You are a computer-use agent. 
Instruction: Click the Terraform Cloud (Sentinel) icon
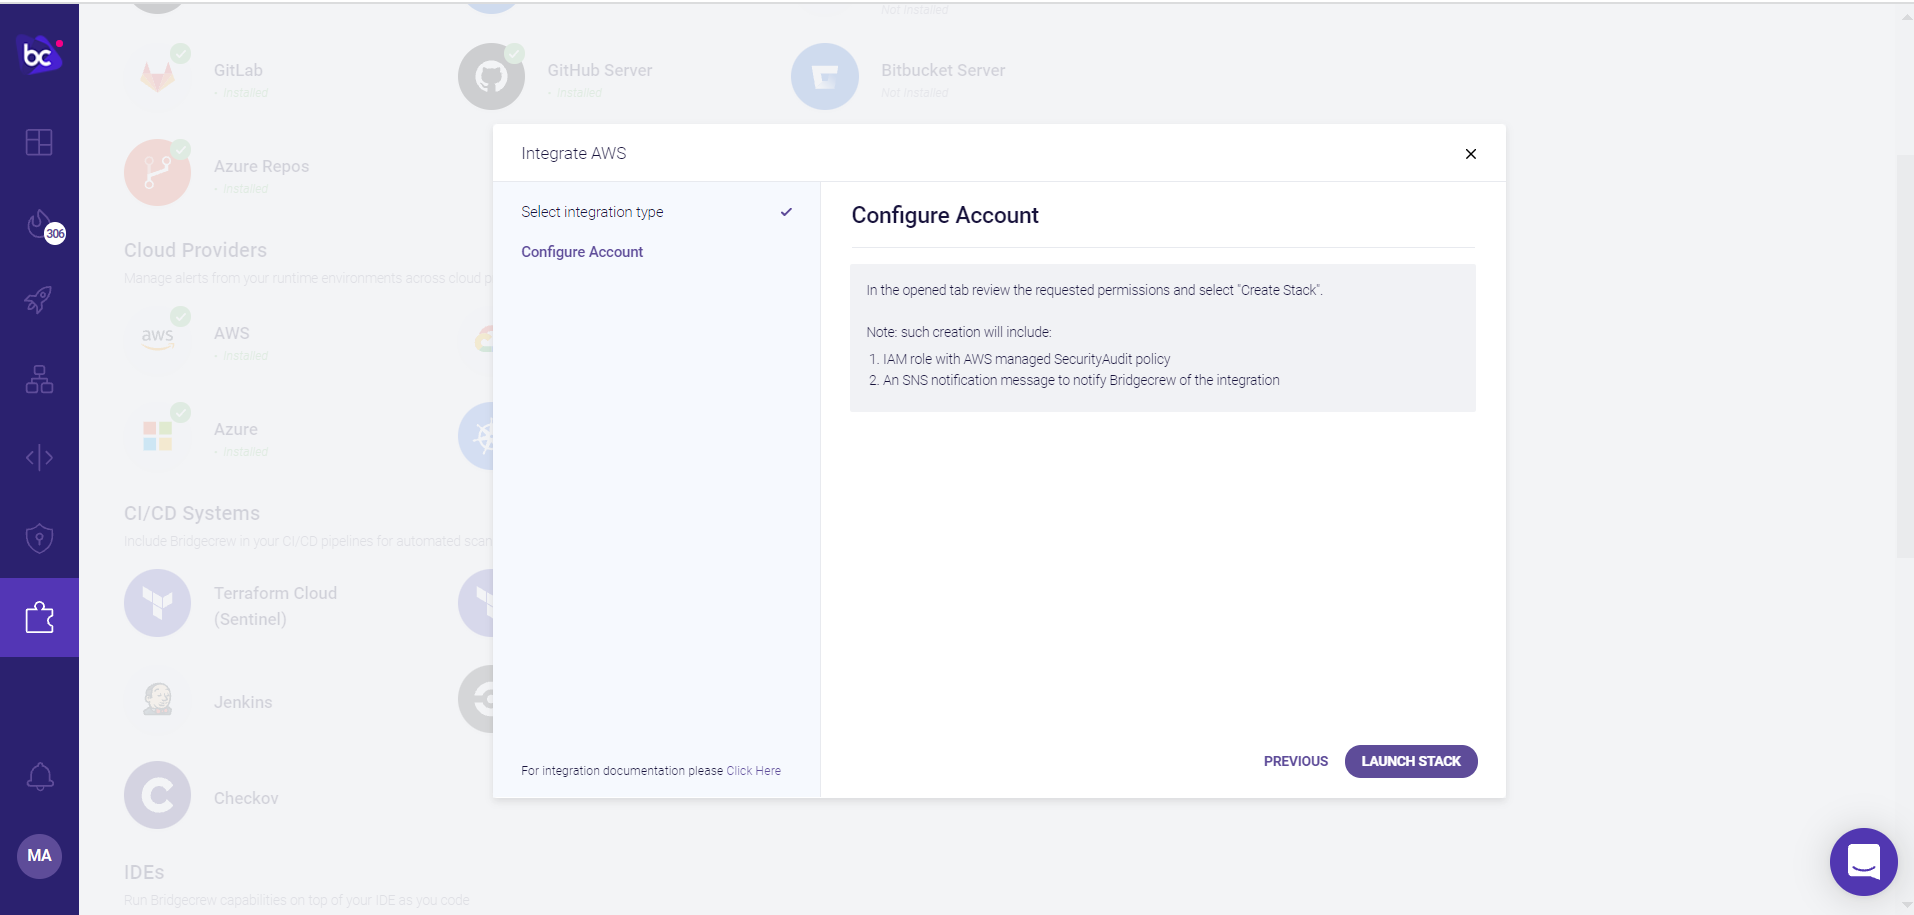[157, 603]
